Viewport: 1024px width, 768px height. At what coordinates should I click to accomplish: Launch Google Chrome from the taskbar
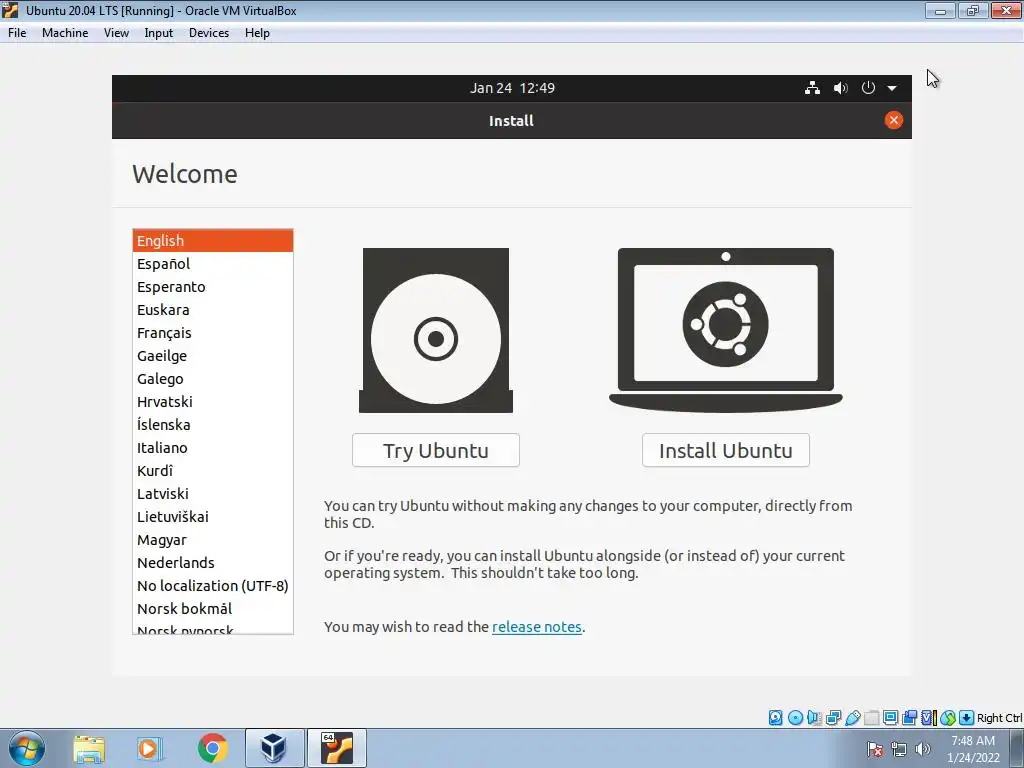tap(212, 748)
